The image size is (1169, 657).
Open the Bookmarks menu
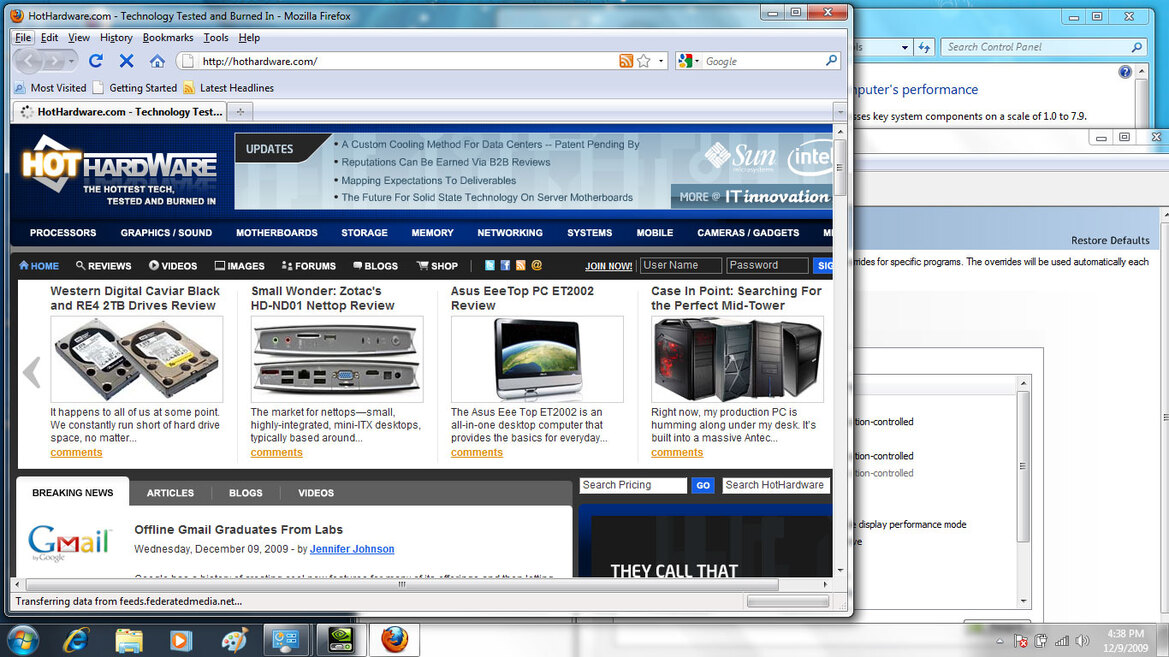click(x=168, y=37)
